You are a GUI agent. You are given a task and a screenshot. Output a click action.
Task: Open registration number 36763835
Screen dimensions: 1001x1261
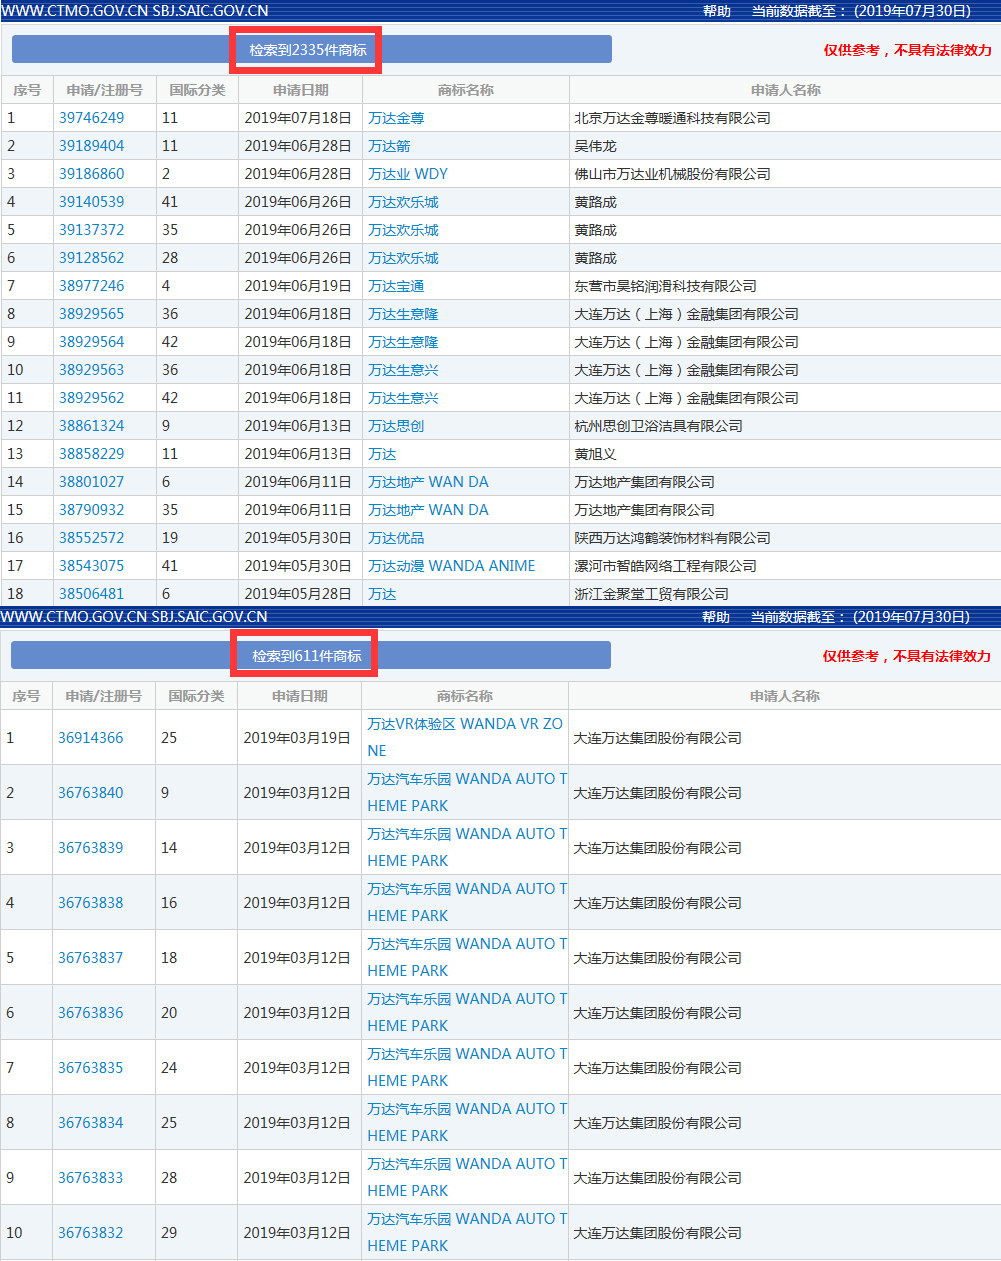(x=90, y=1068)
